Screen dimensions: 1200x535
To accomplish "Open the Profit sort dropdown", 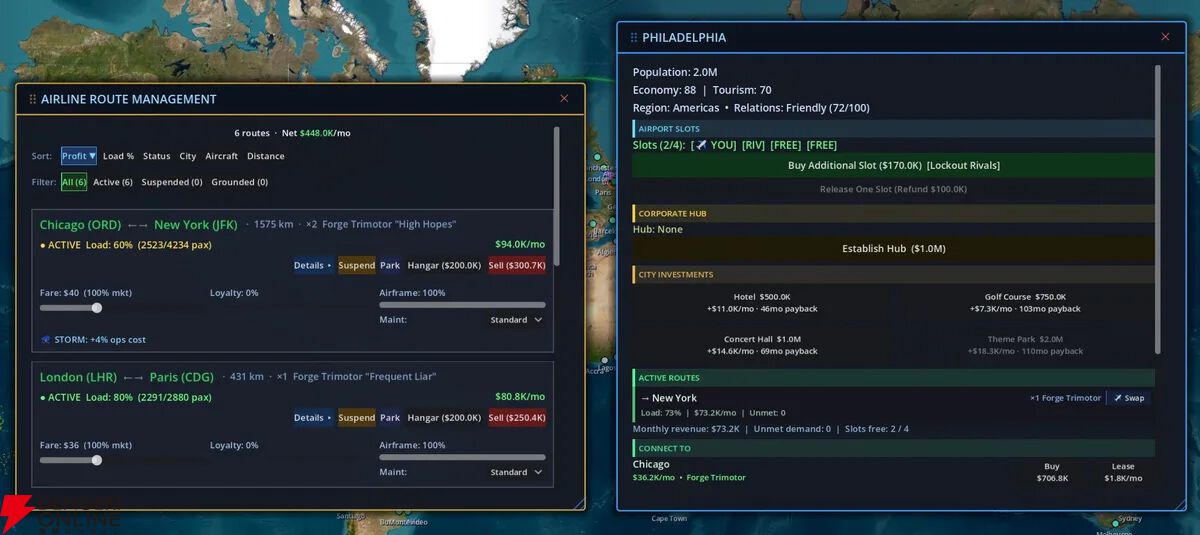I will click(78, 156).
